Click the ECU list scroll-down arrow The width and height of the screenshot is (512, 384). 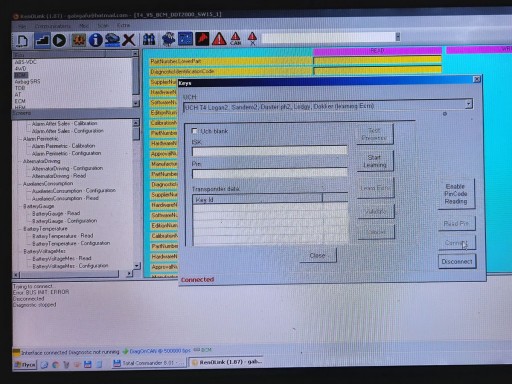point(136,103)
